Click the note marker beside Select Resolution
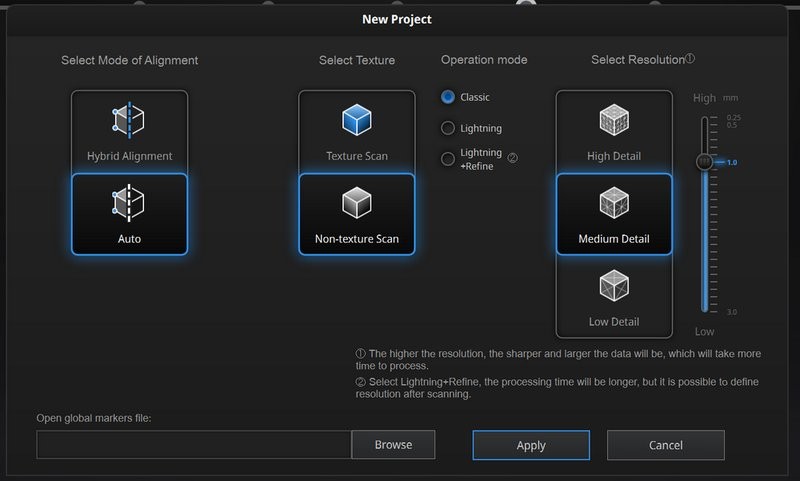Viewport: 800px width, 481px height. click(690, 59)
